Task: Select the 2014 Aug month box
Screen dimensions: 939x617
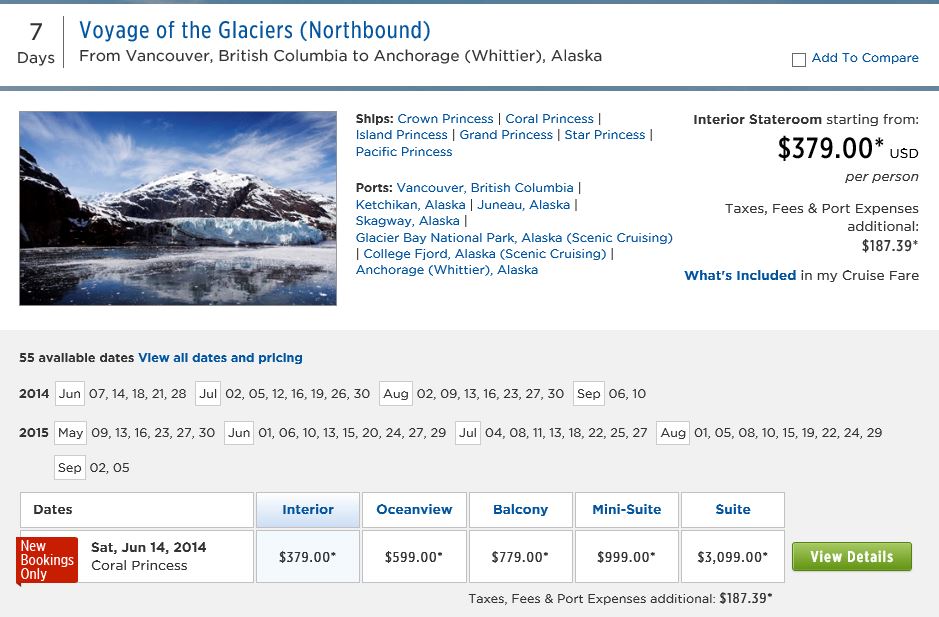Action: coord(396,394)
